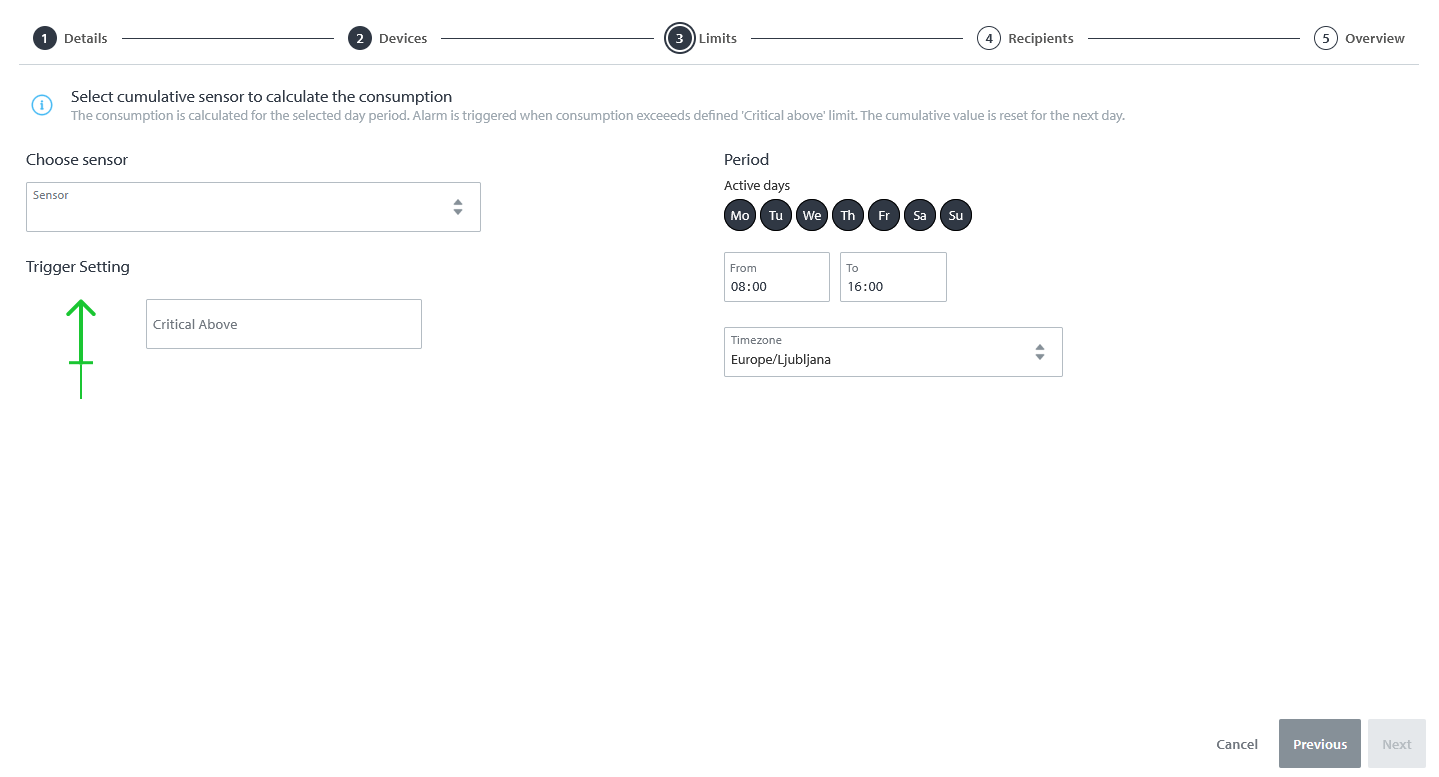Click step 3 Limits circle icon

coord(679,38)
